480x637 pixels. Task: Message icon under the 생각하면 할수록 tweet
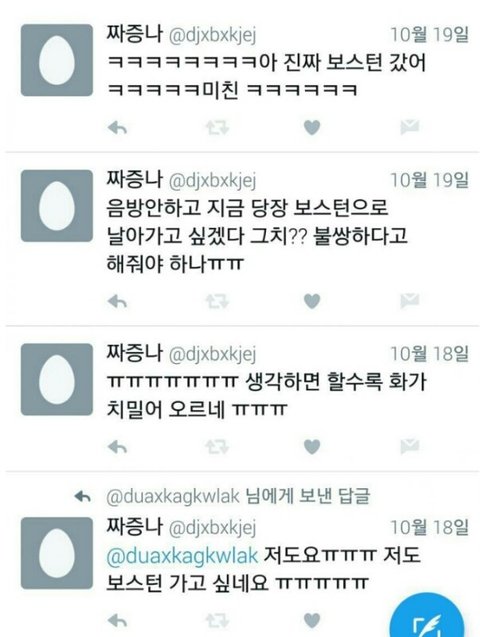pos(409,446)
